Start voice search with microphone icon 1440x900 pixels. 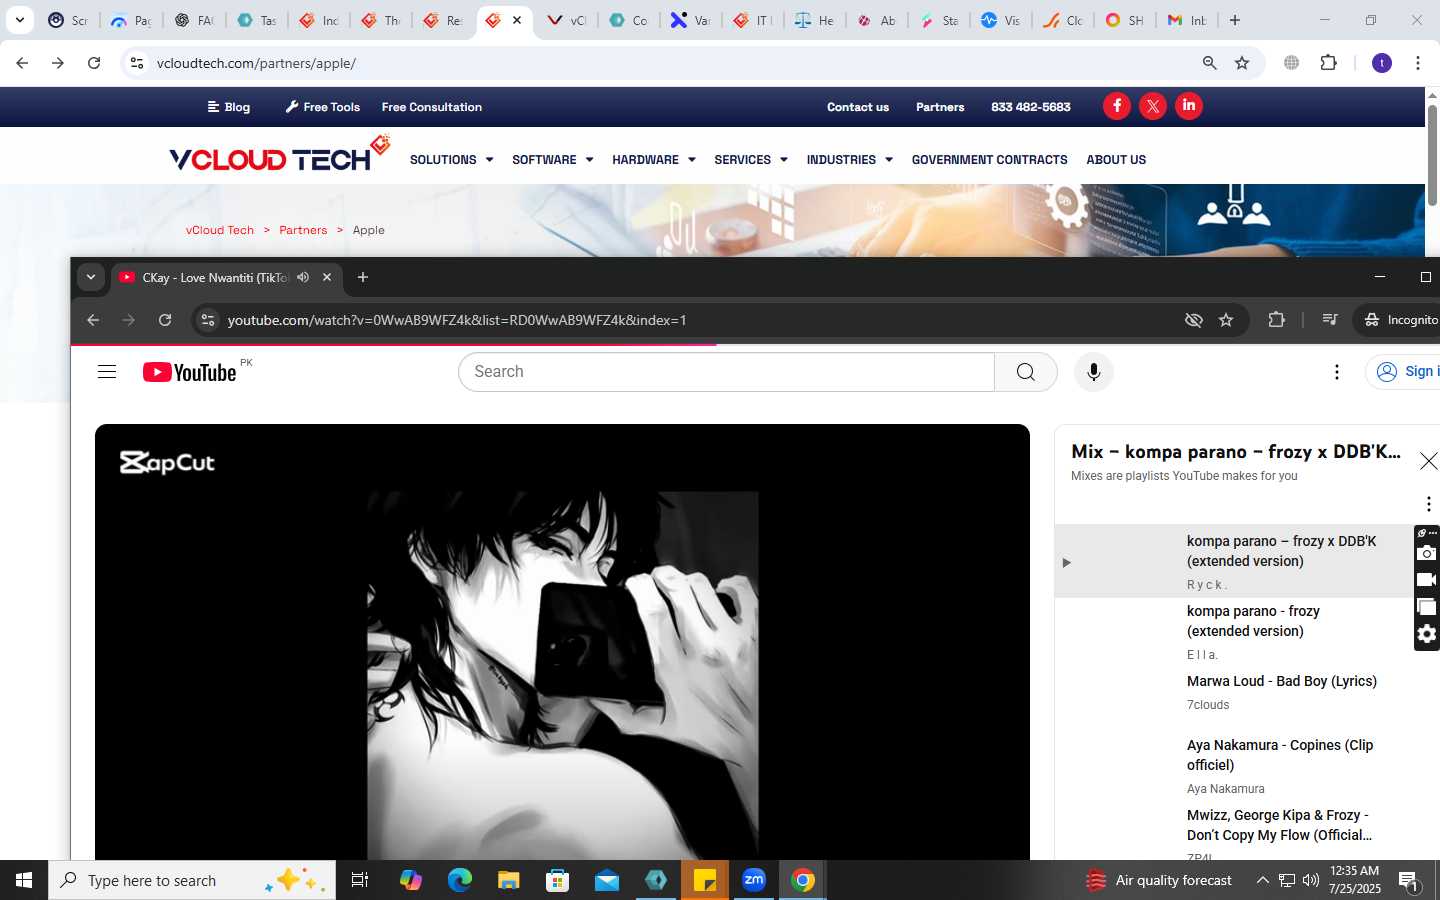tap(1094, 372)
